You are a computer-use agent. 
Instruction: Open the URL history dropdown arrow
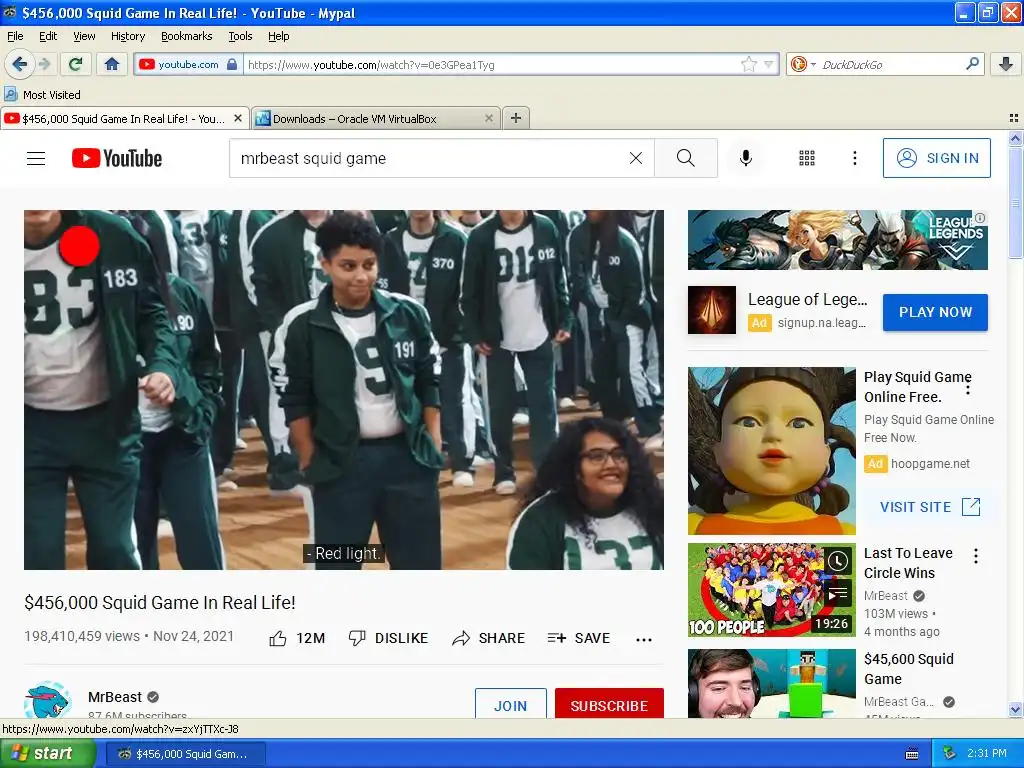coord(769,64)
